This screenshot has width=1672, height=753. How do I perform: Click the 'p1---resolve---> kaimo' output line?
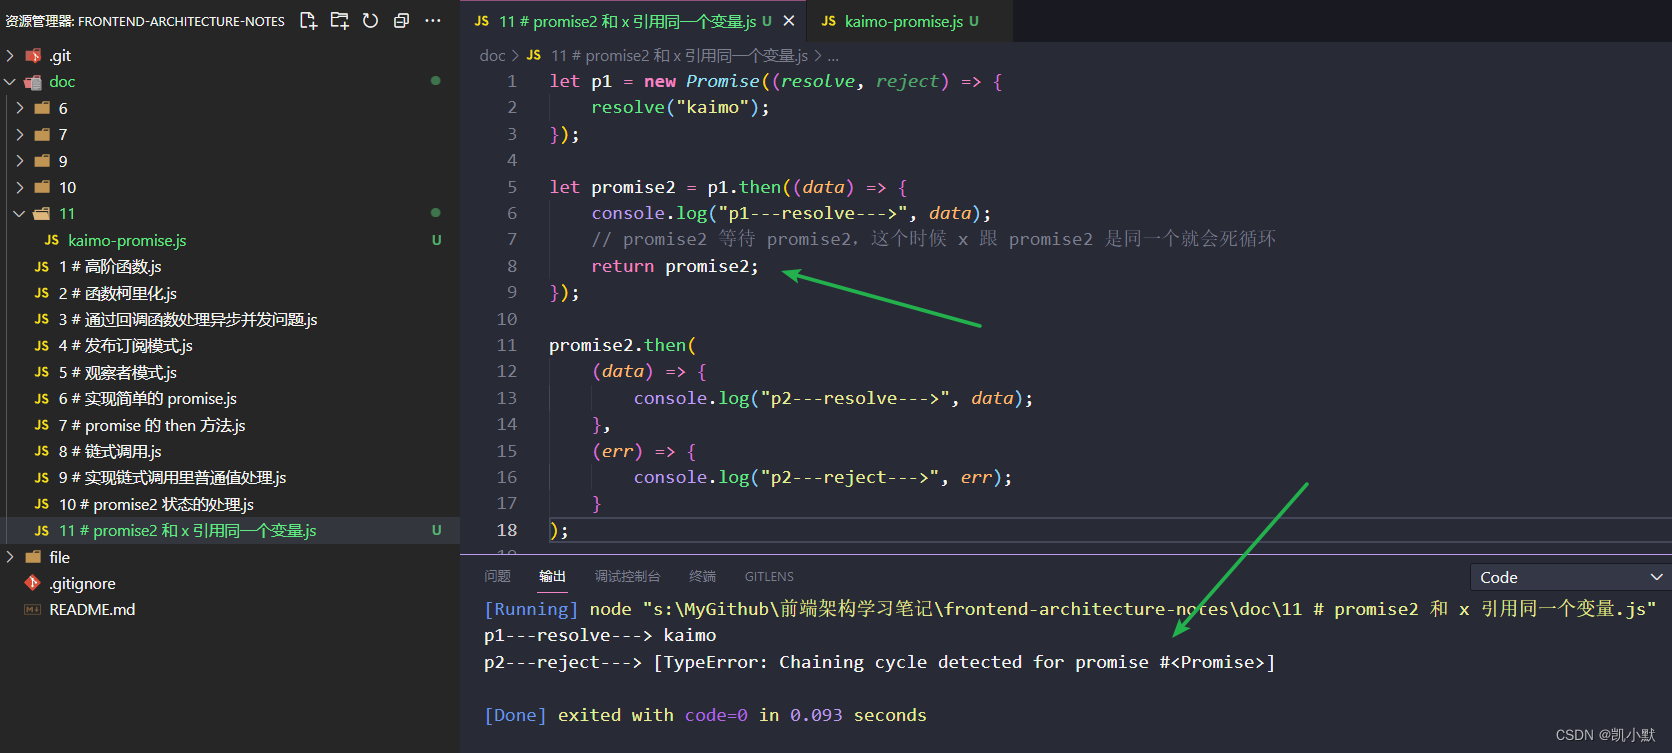point(600,635)
